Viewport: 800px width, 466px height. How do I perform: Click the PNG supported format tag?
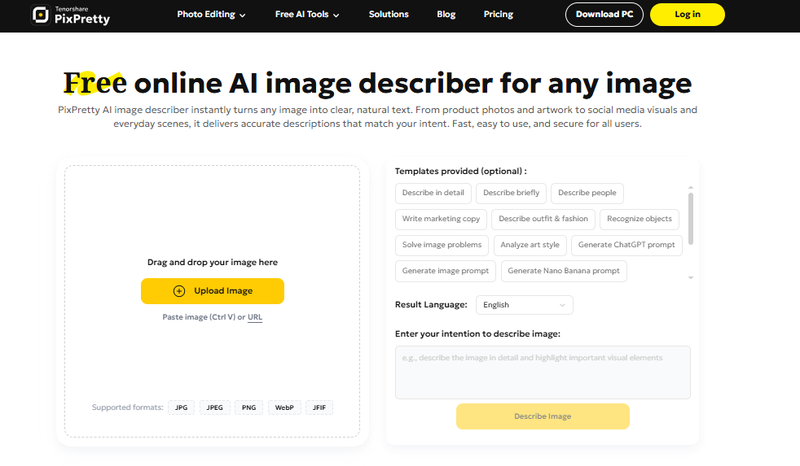pyautogui.click(x=249, y=408)
